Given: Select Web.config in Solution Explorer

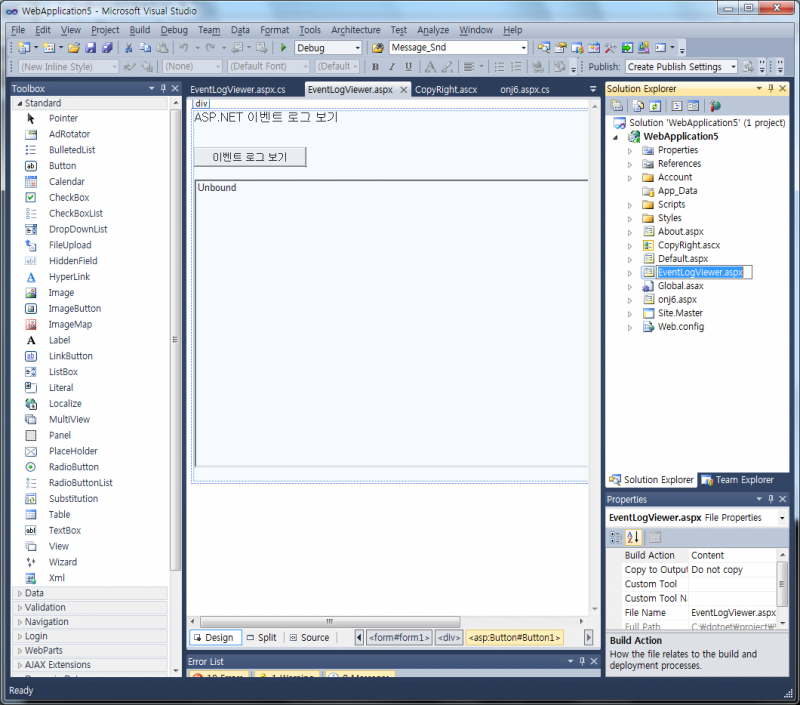Looking at the screenshot, I should 681,327.
